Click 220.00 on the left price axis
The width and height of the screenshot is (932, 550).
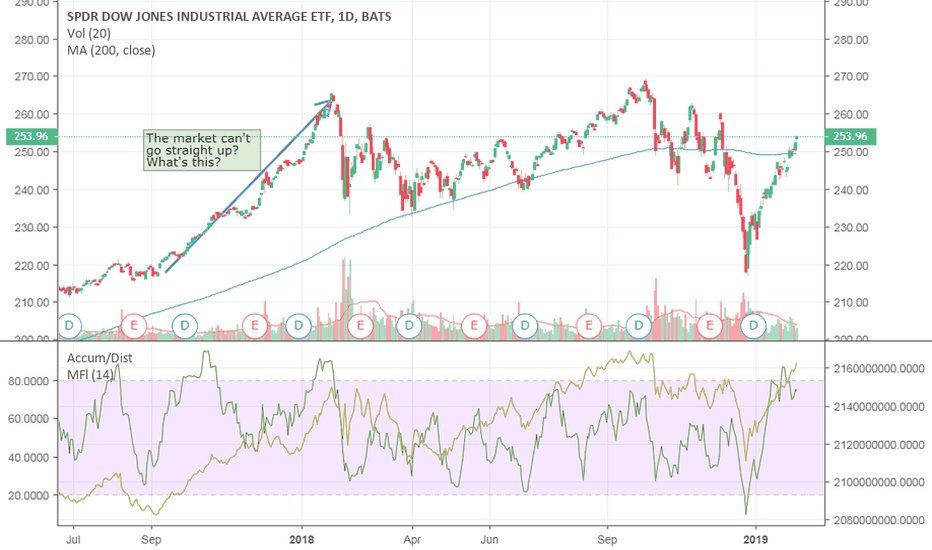point(32,266)
